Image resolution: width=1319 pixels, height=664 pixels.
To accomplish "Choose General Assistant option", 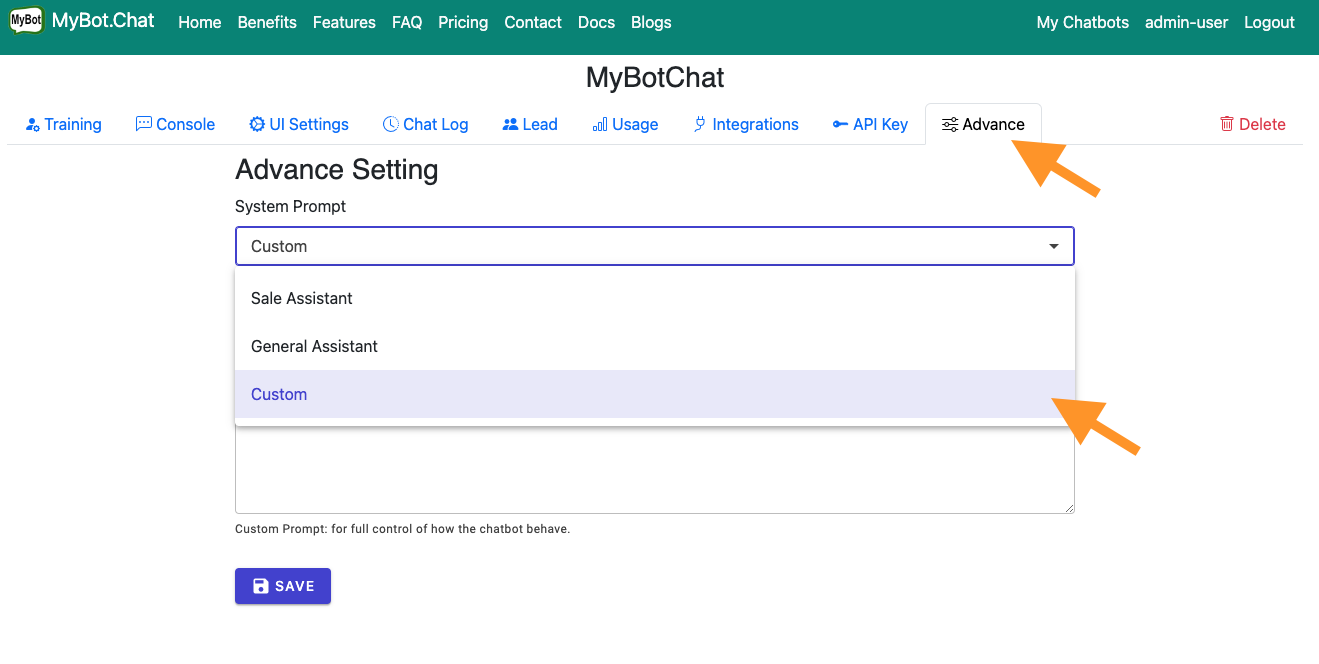I will (x=314, y=346).
